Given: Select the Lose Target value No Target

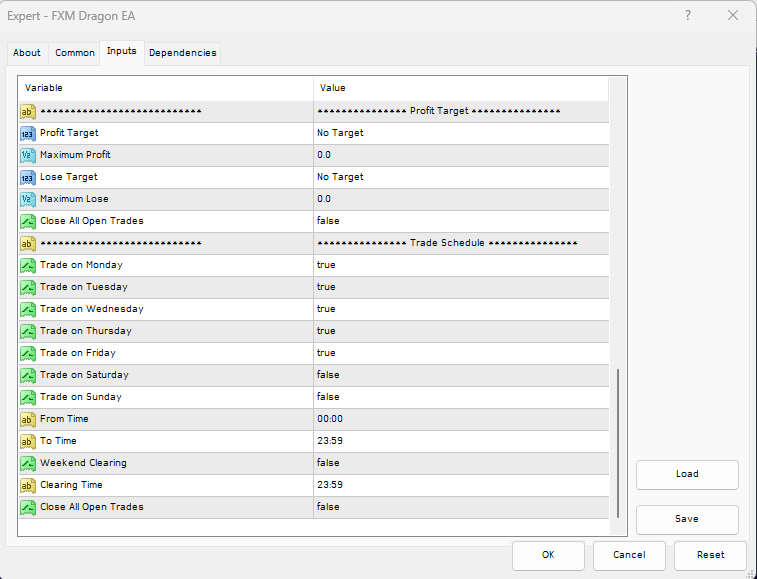Looking at the screenshot, I should coord(340,177).
